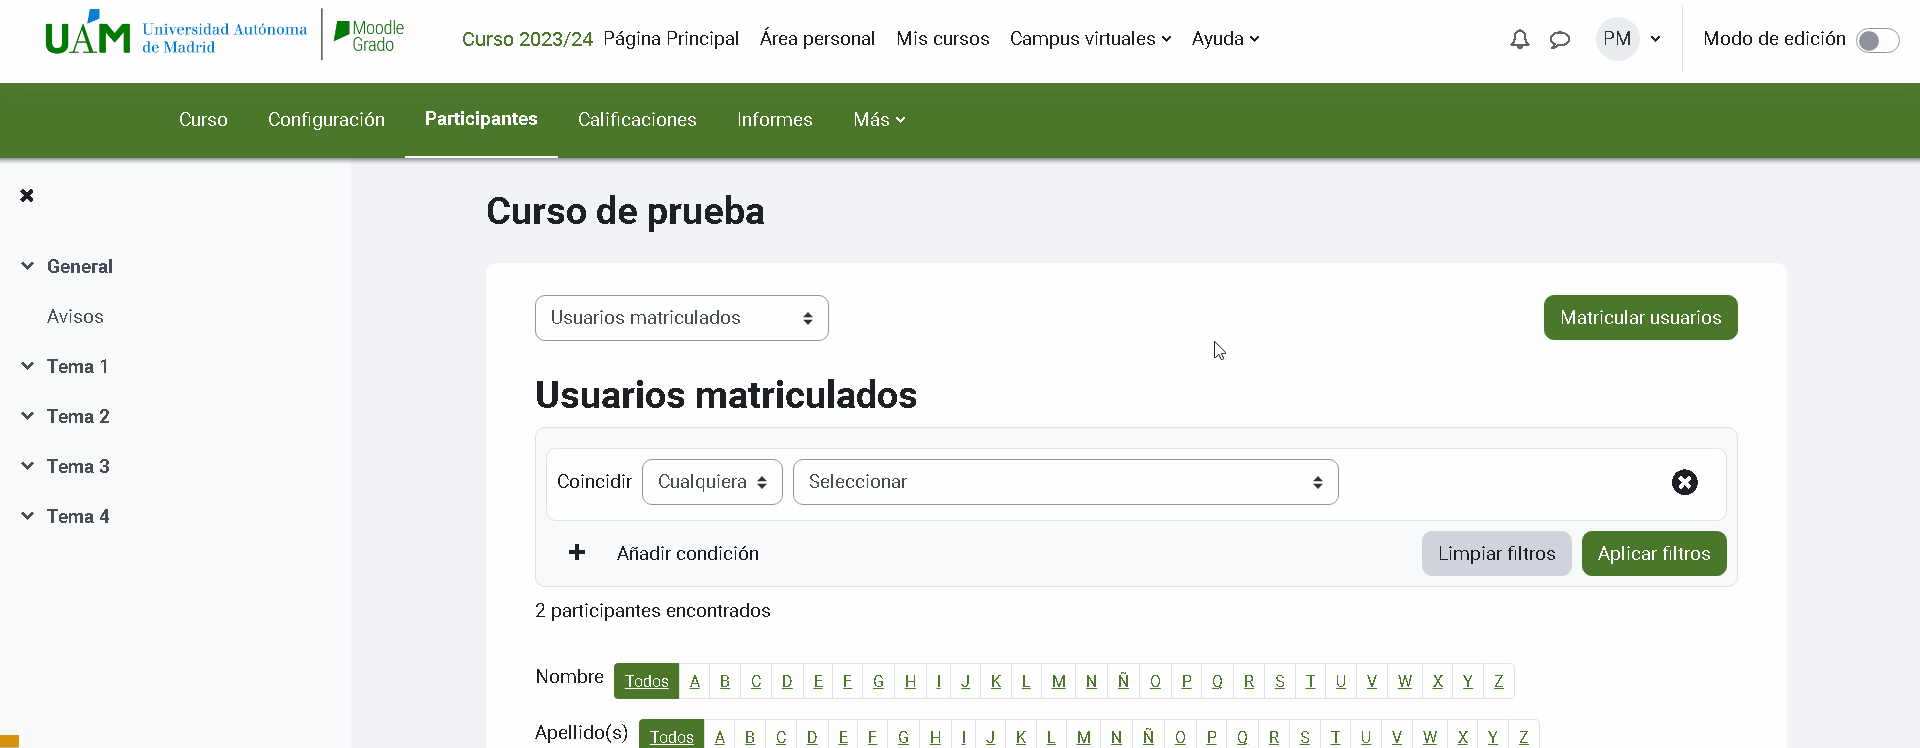1920x748 pixels.
Task: Click the Añadir condición link
Action: [x=688, y=553]
